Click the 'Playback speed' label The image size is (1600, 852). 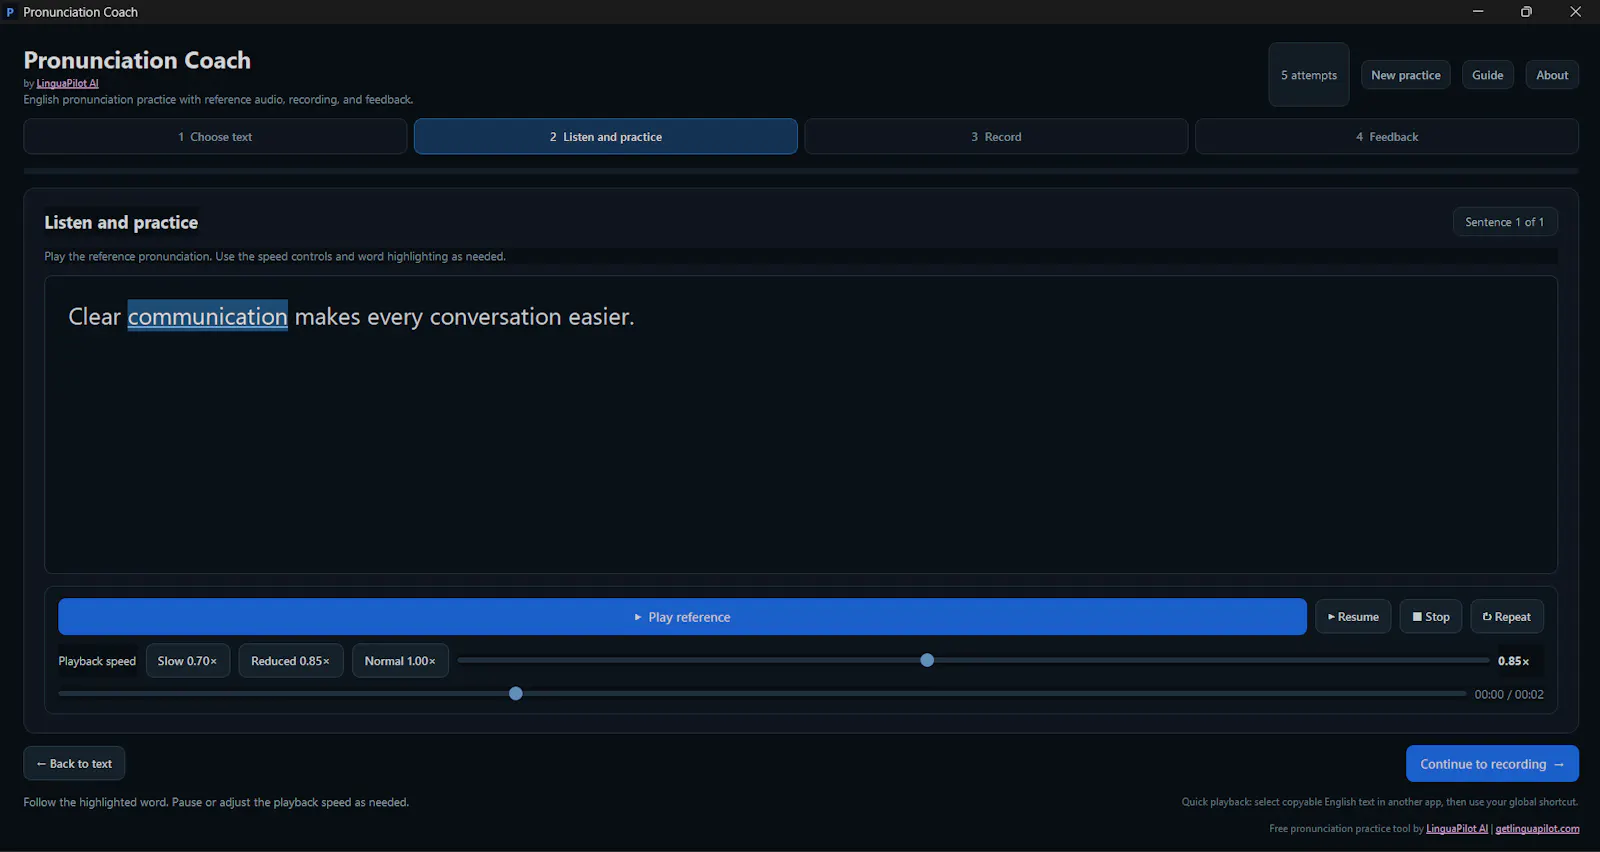[97, 661]
